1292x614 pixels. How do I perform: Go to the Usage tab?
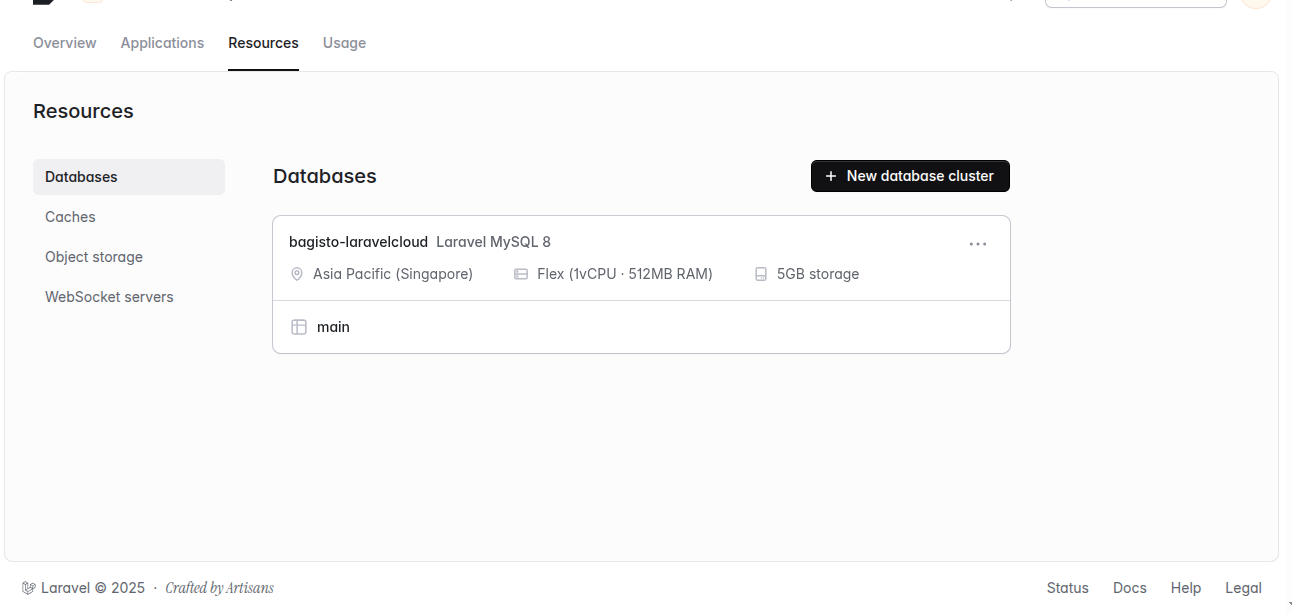344,43
